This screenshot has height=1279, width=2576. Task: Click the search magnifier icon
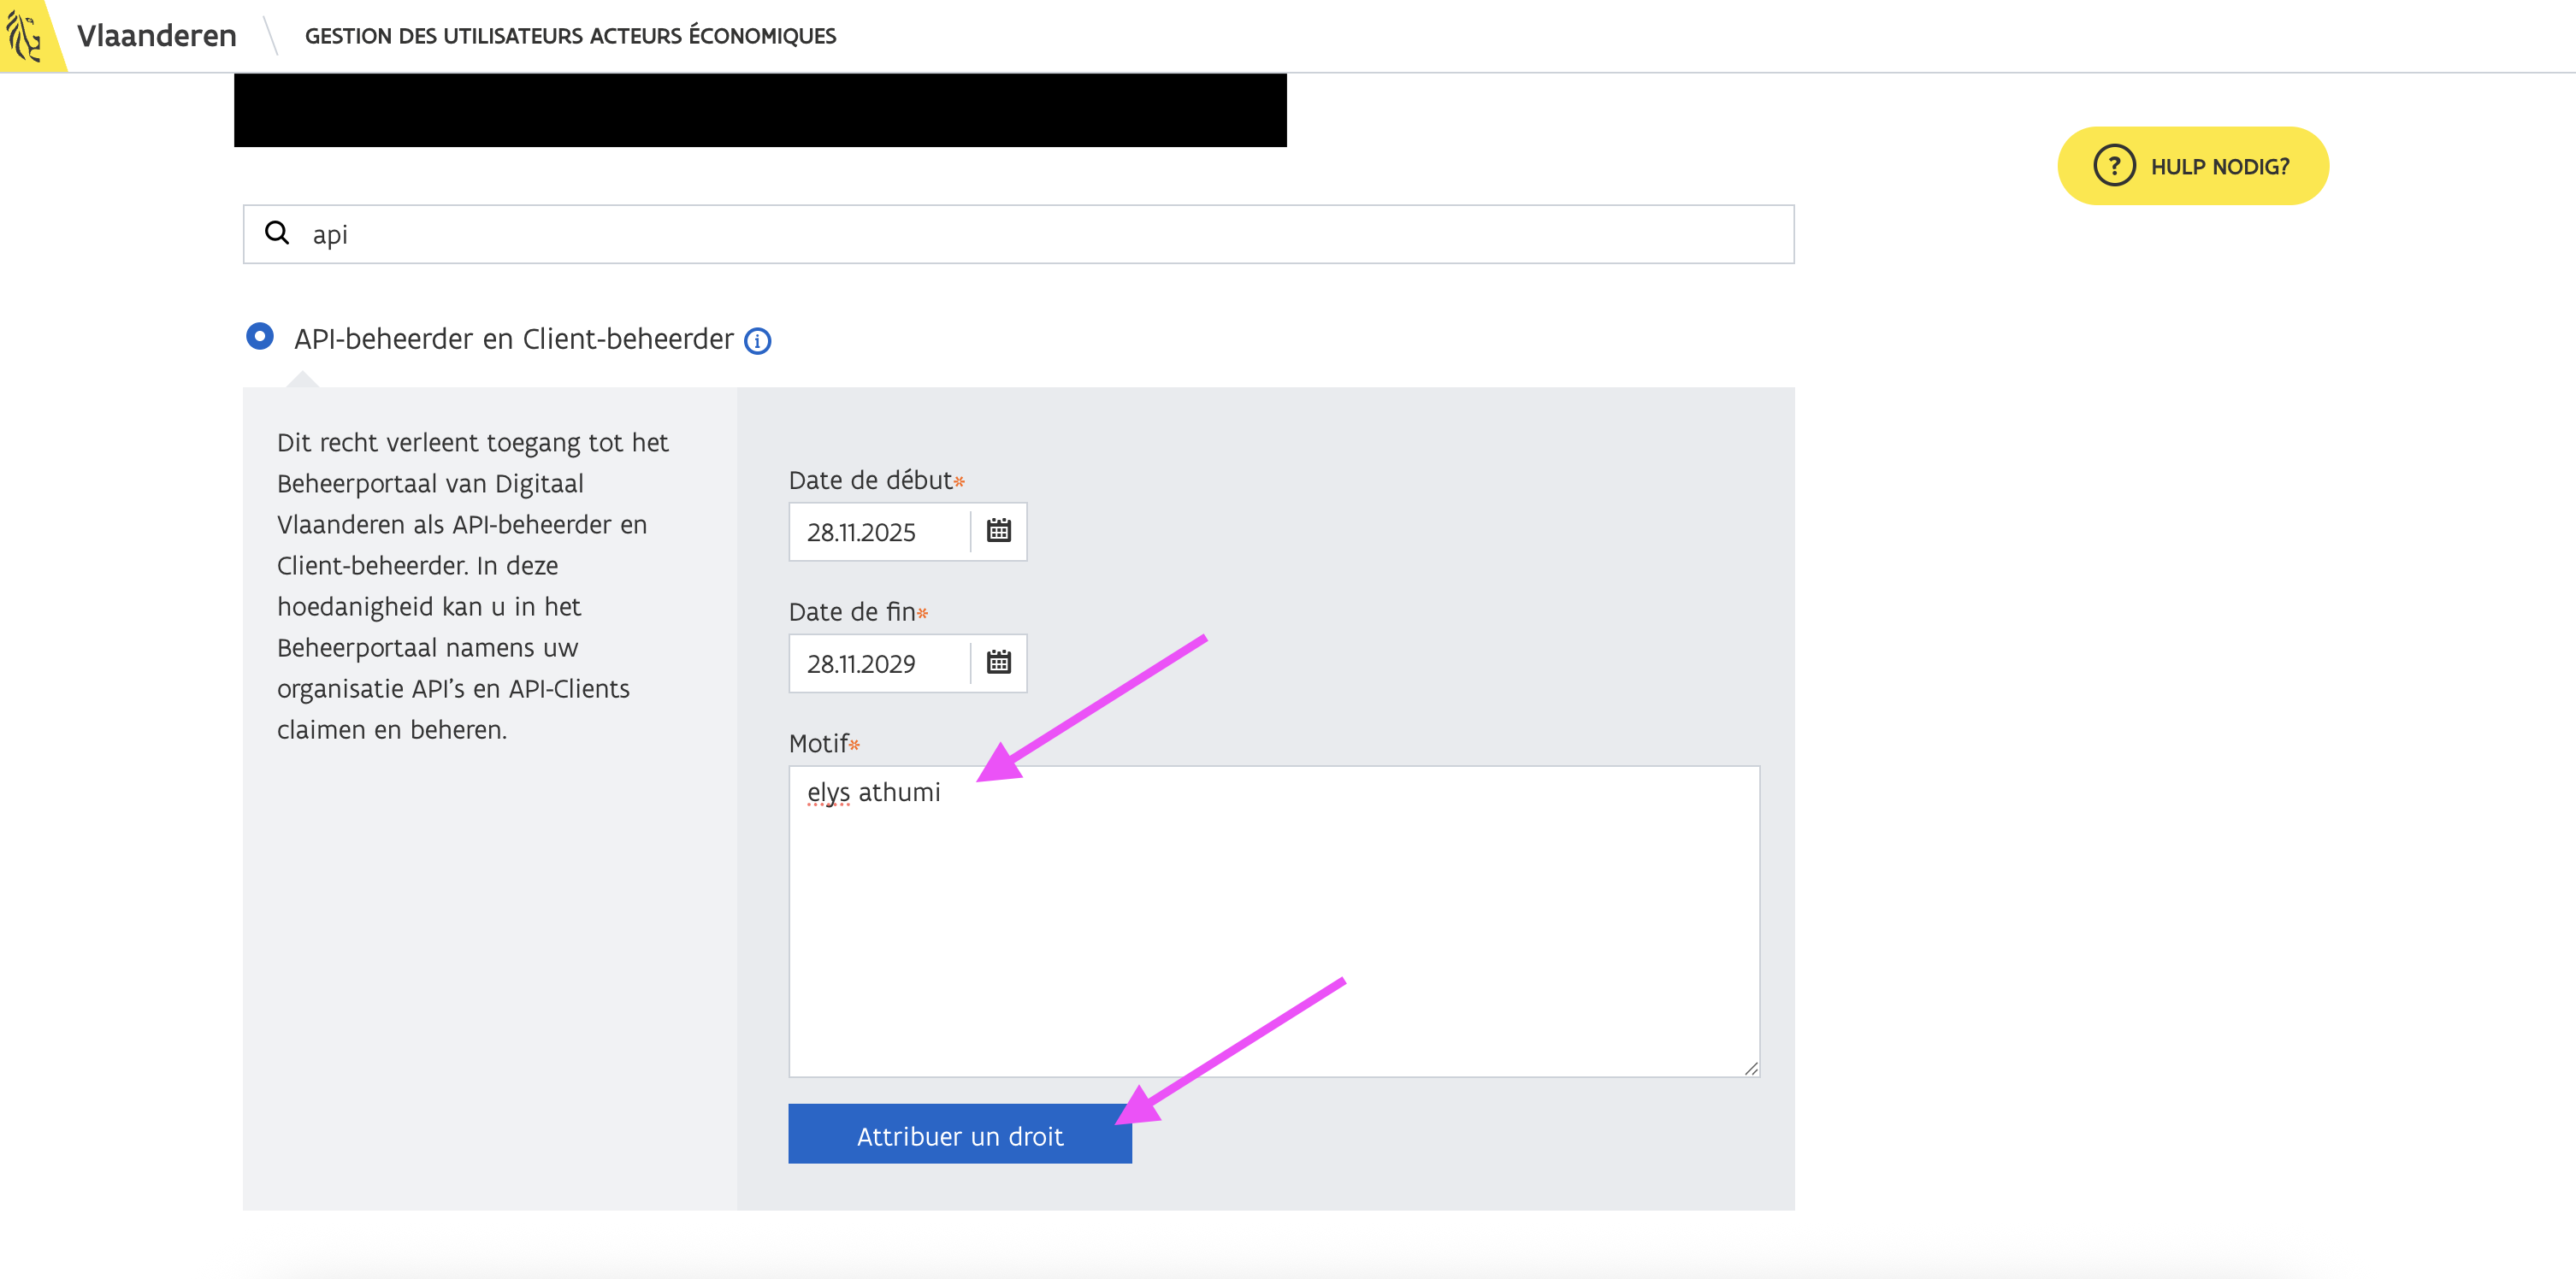277,233
